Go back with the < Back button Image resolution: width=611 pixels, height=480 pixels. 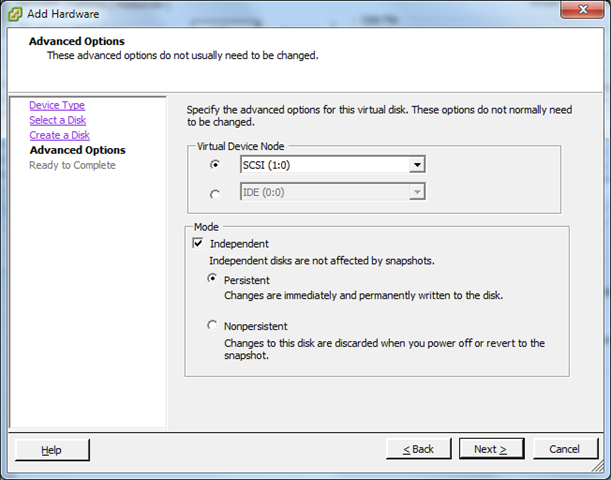(x=418, y=449)
